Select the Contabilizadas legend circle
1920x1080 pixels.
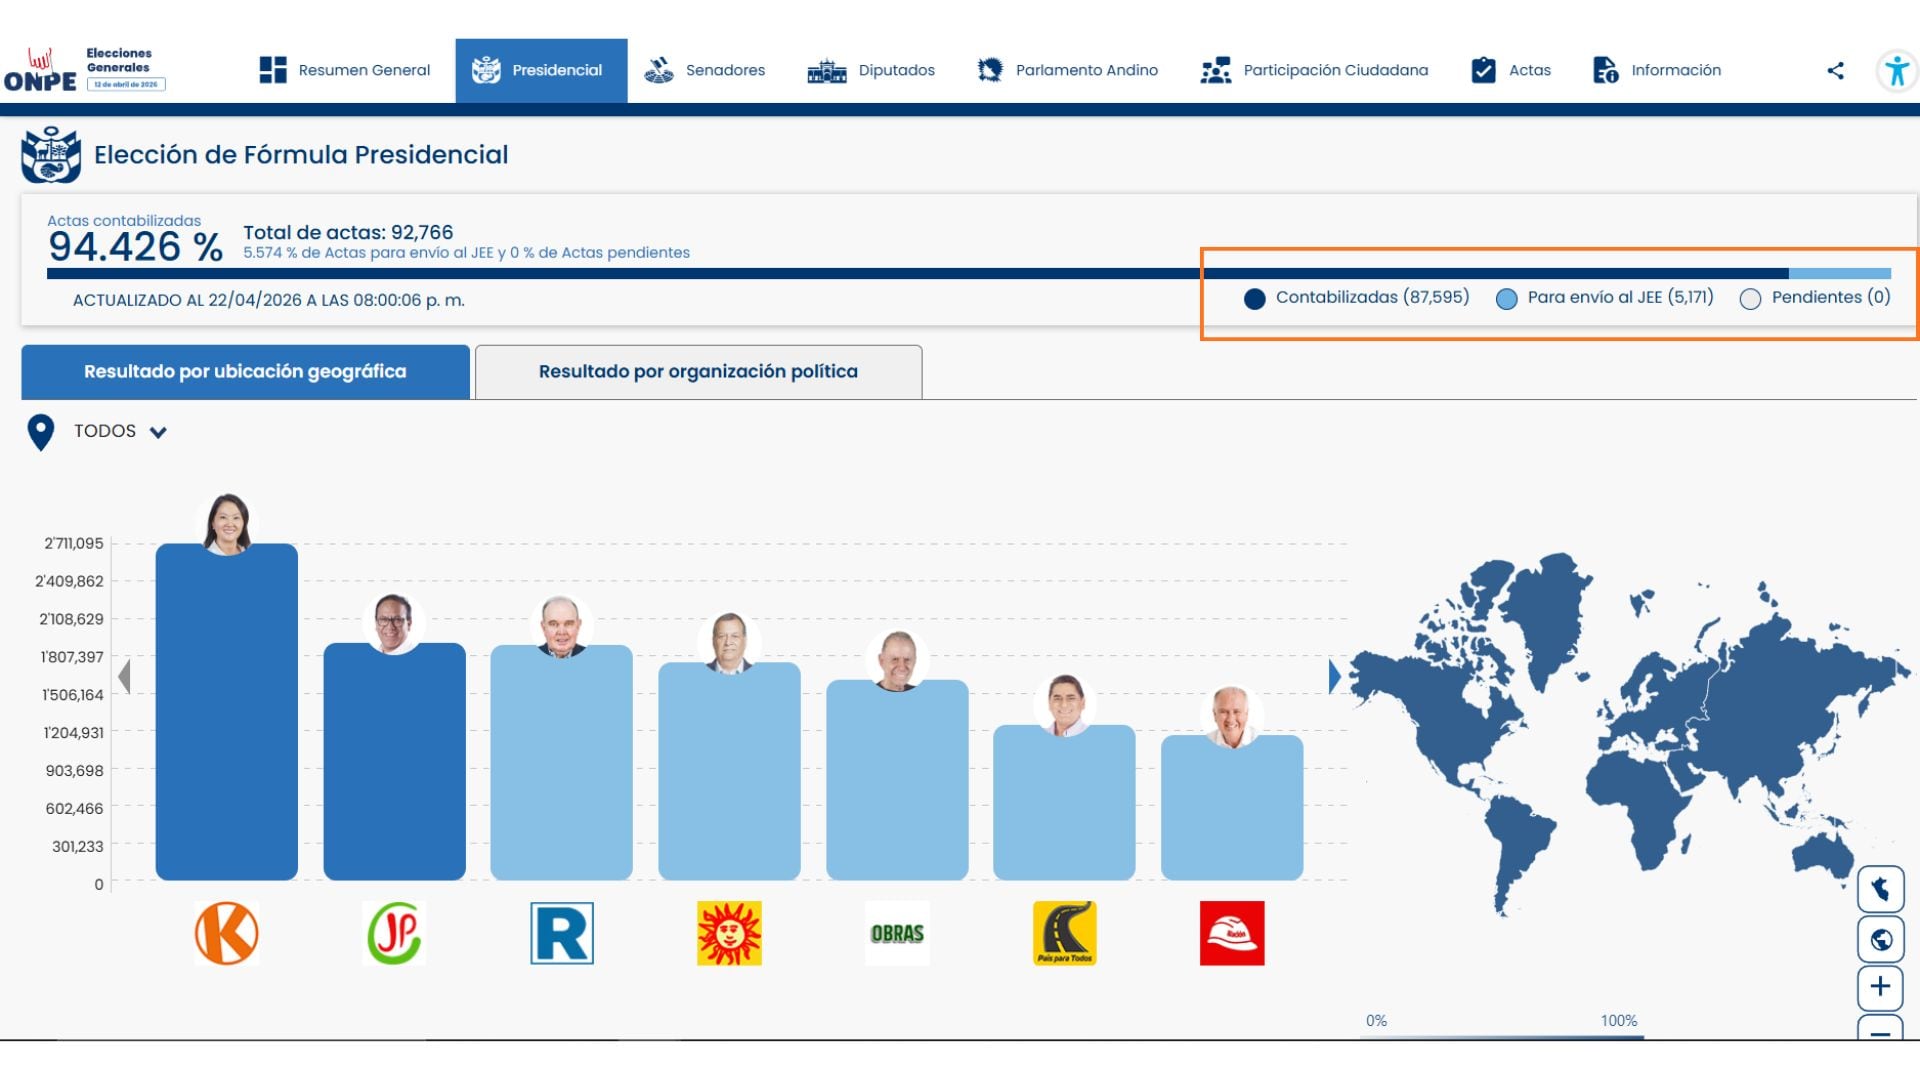point(1255,297)
